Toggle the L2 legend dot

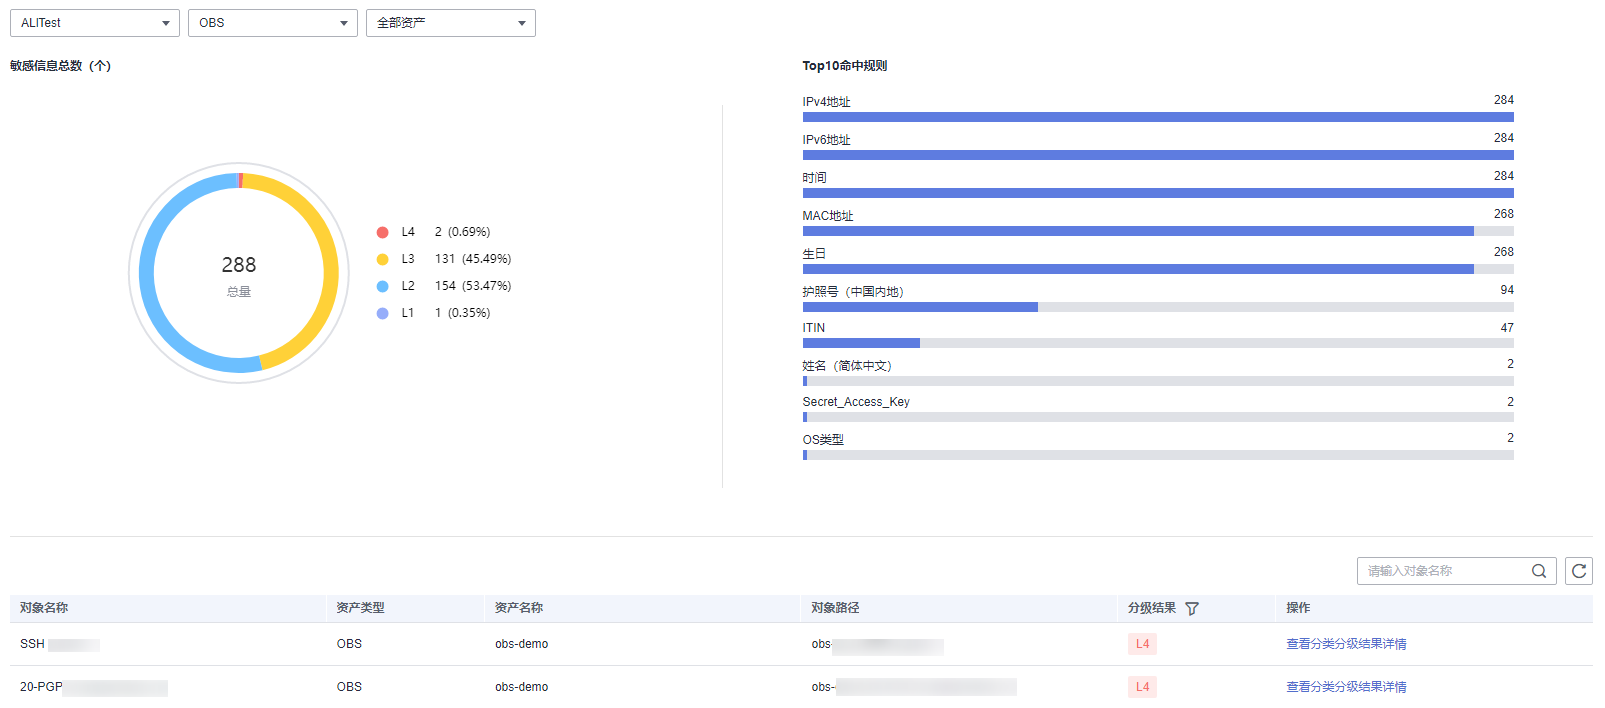pyautogui.click(x=382, y=286)
